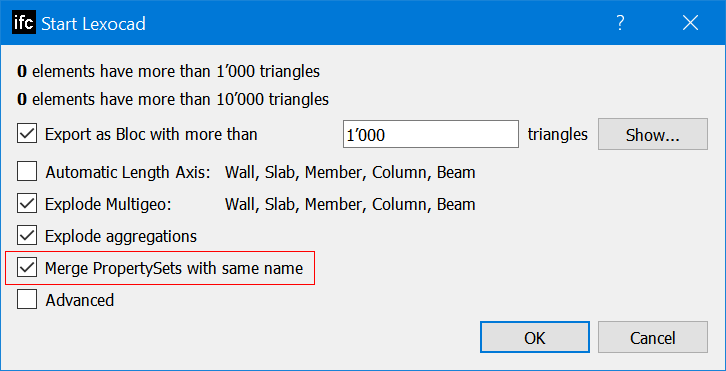Cancel the Start Lexocad dialog
726x371 pixels.
click(x=652, y=337)
